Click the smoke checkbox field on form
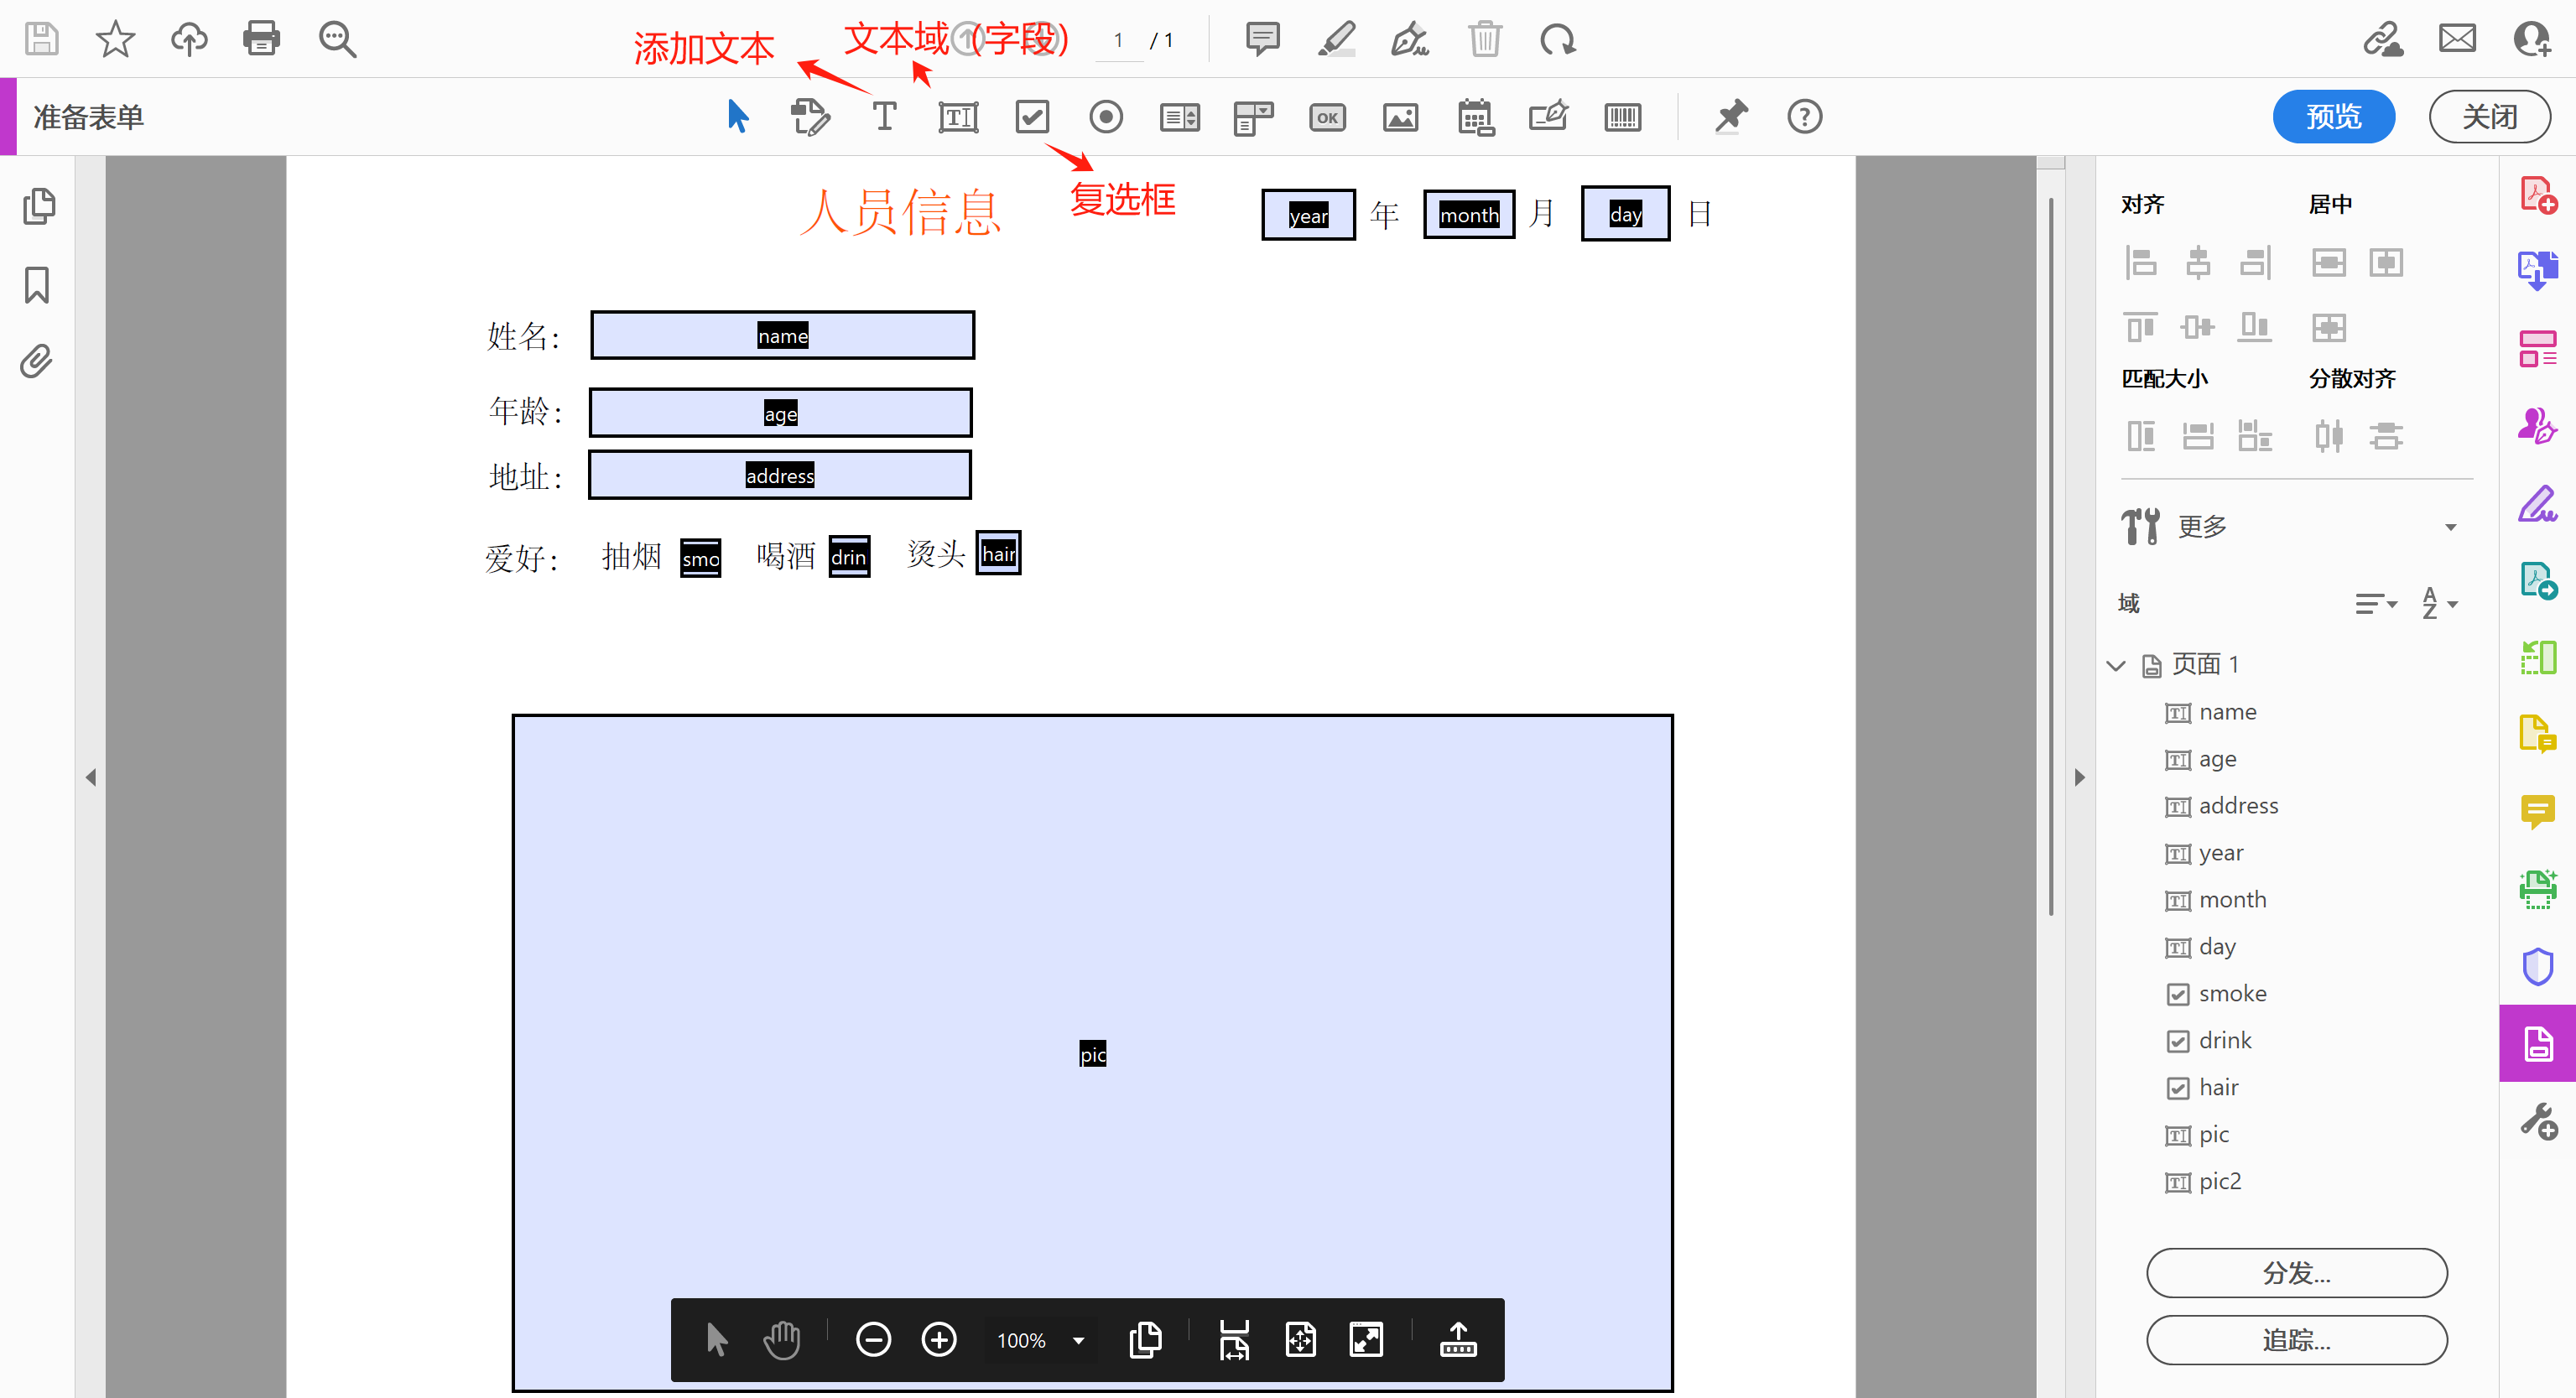This screenshot has width=2576, height=1398. [700, 558]
